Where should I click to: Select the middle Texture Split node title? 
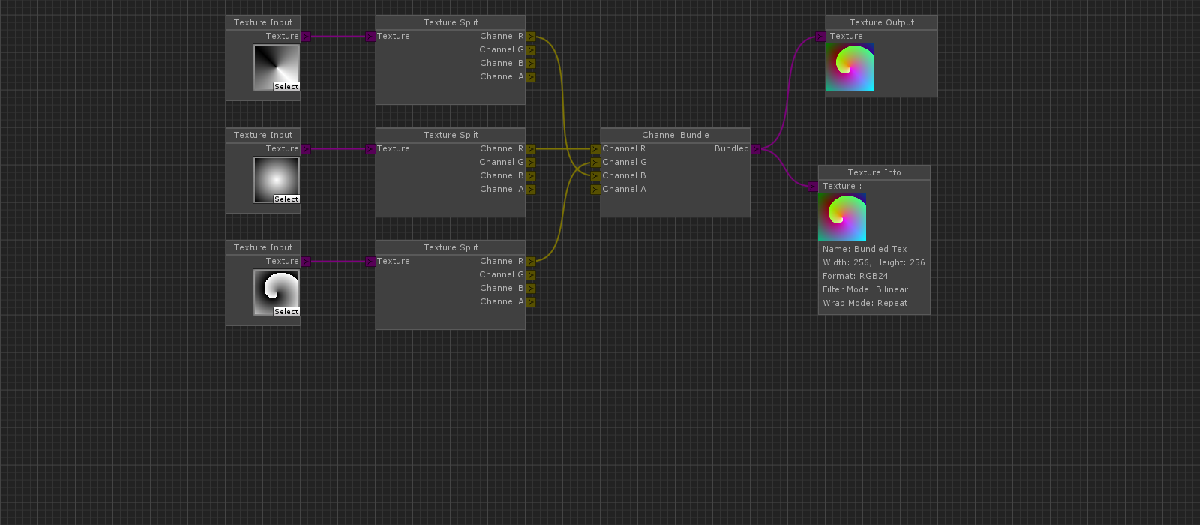pyautogui.click(x=451, y=134)
